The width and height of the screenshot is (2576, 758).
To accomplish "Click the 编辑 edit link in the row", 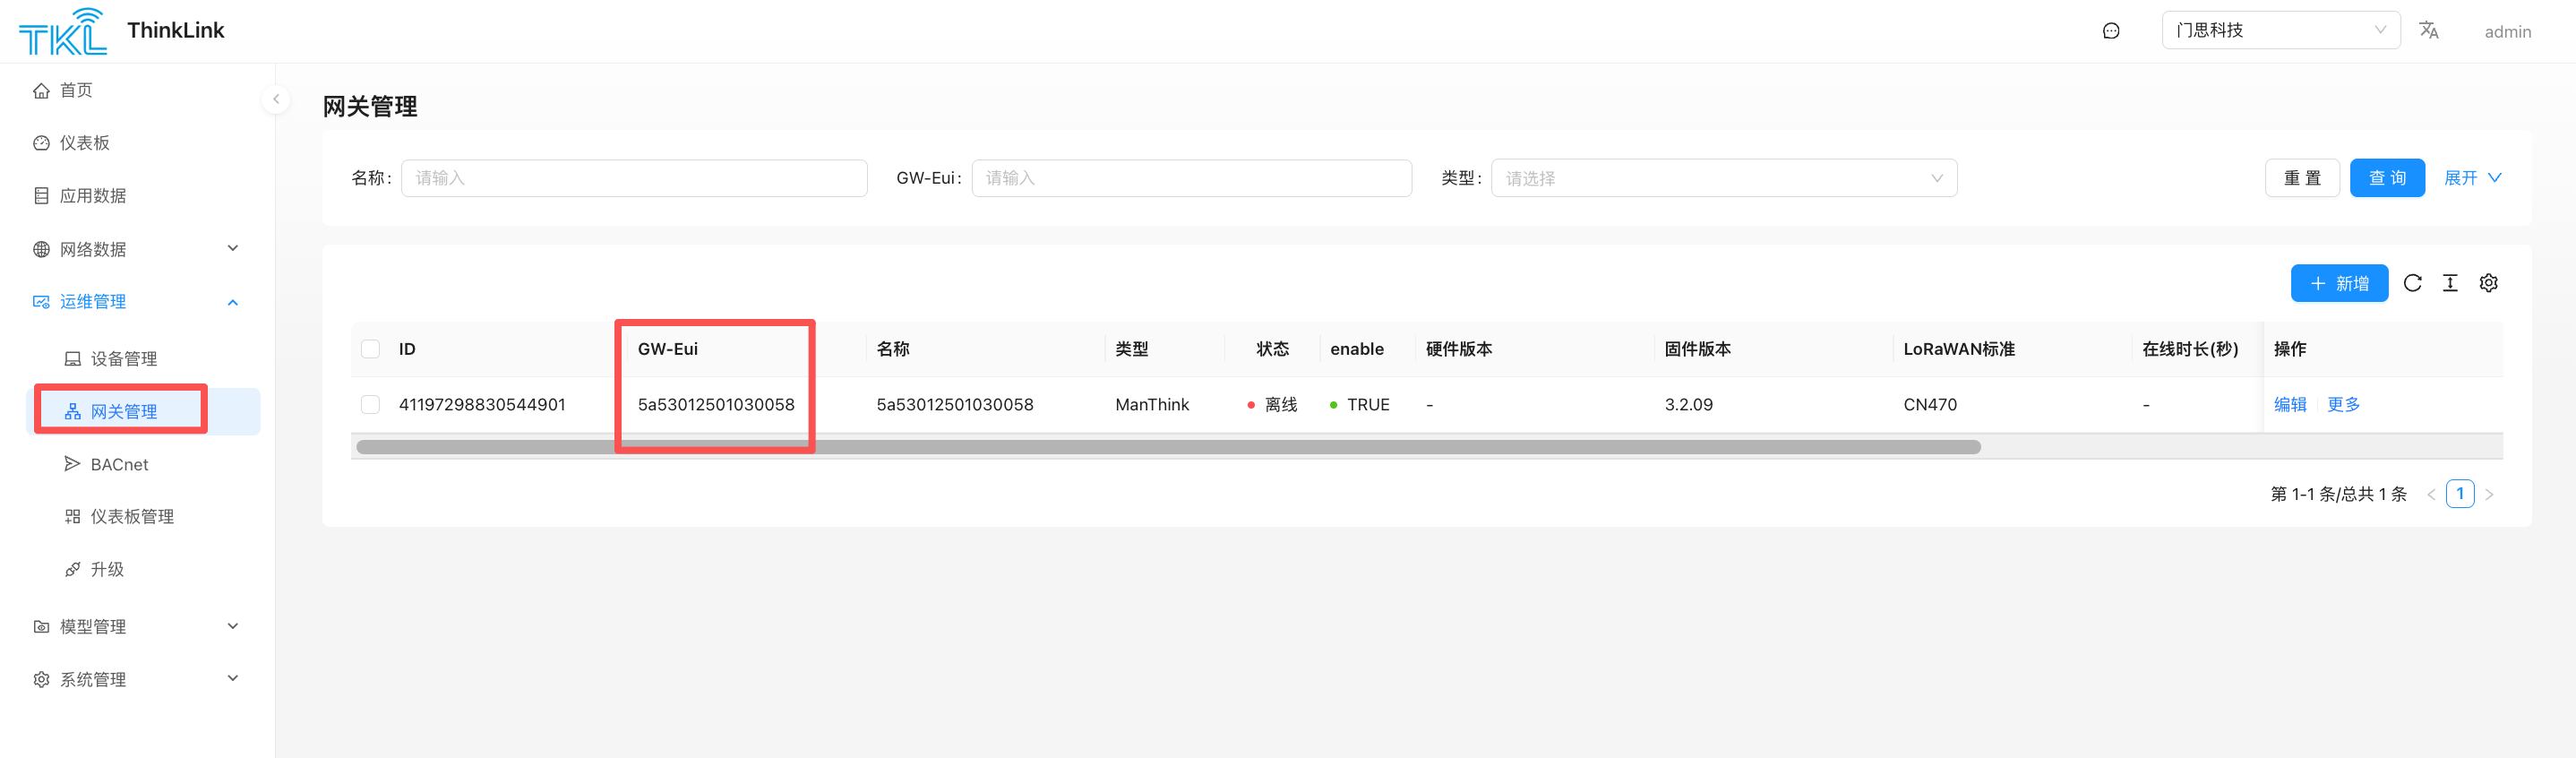I will coord(2289,404).
